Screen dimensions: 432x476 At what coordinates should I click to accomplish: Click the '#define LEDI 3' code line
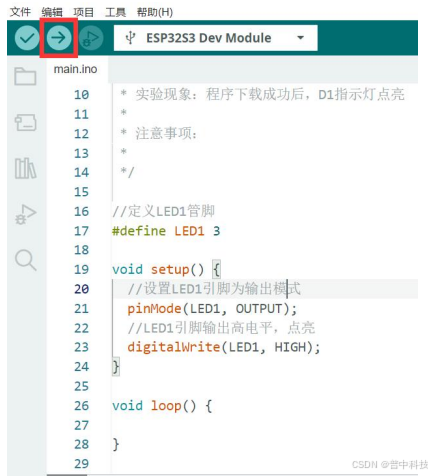click(x=166, y=231)
